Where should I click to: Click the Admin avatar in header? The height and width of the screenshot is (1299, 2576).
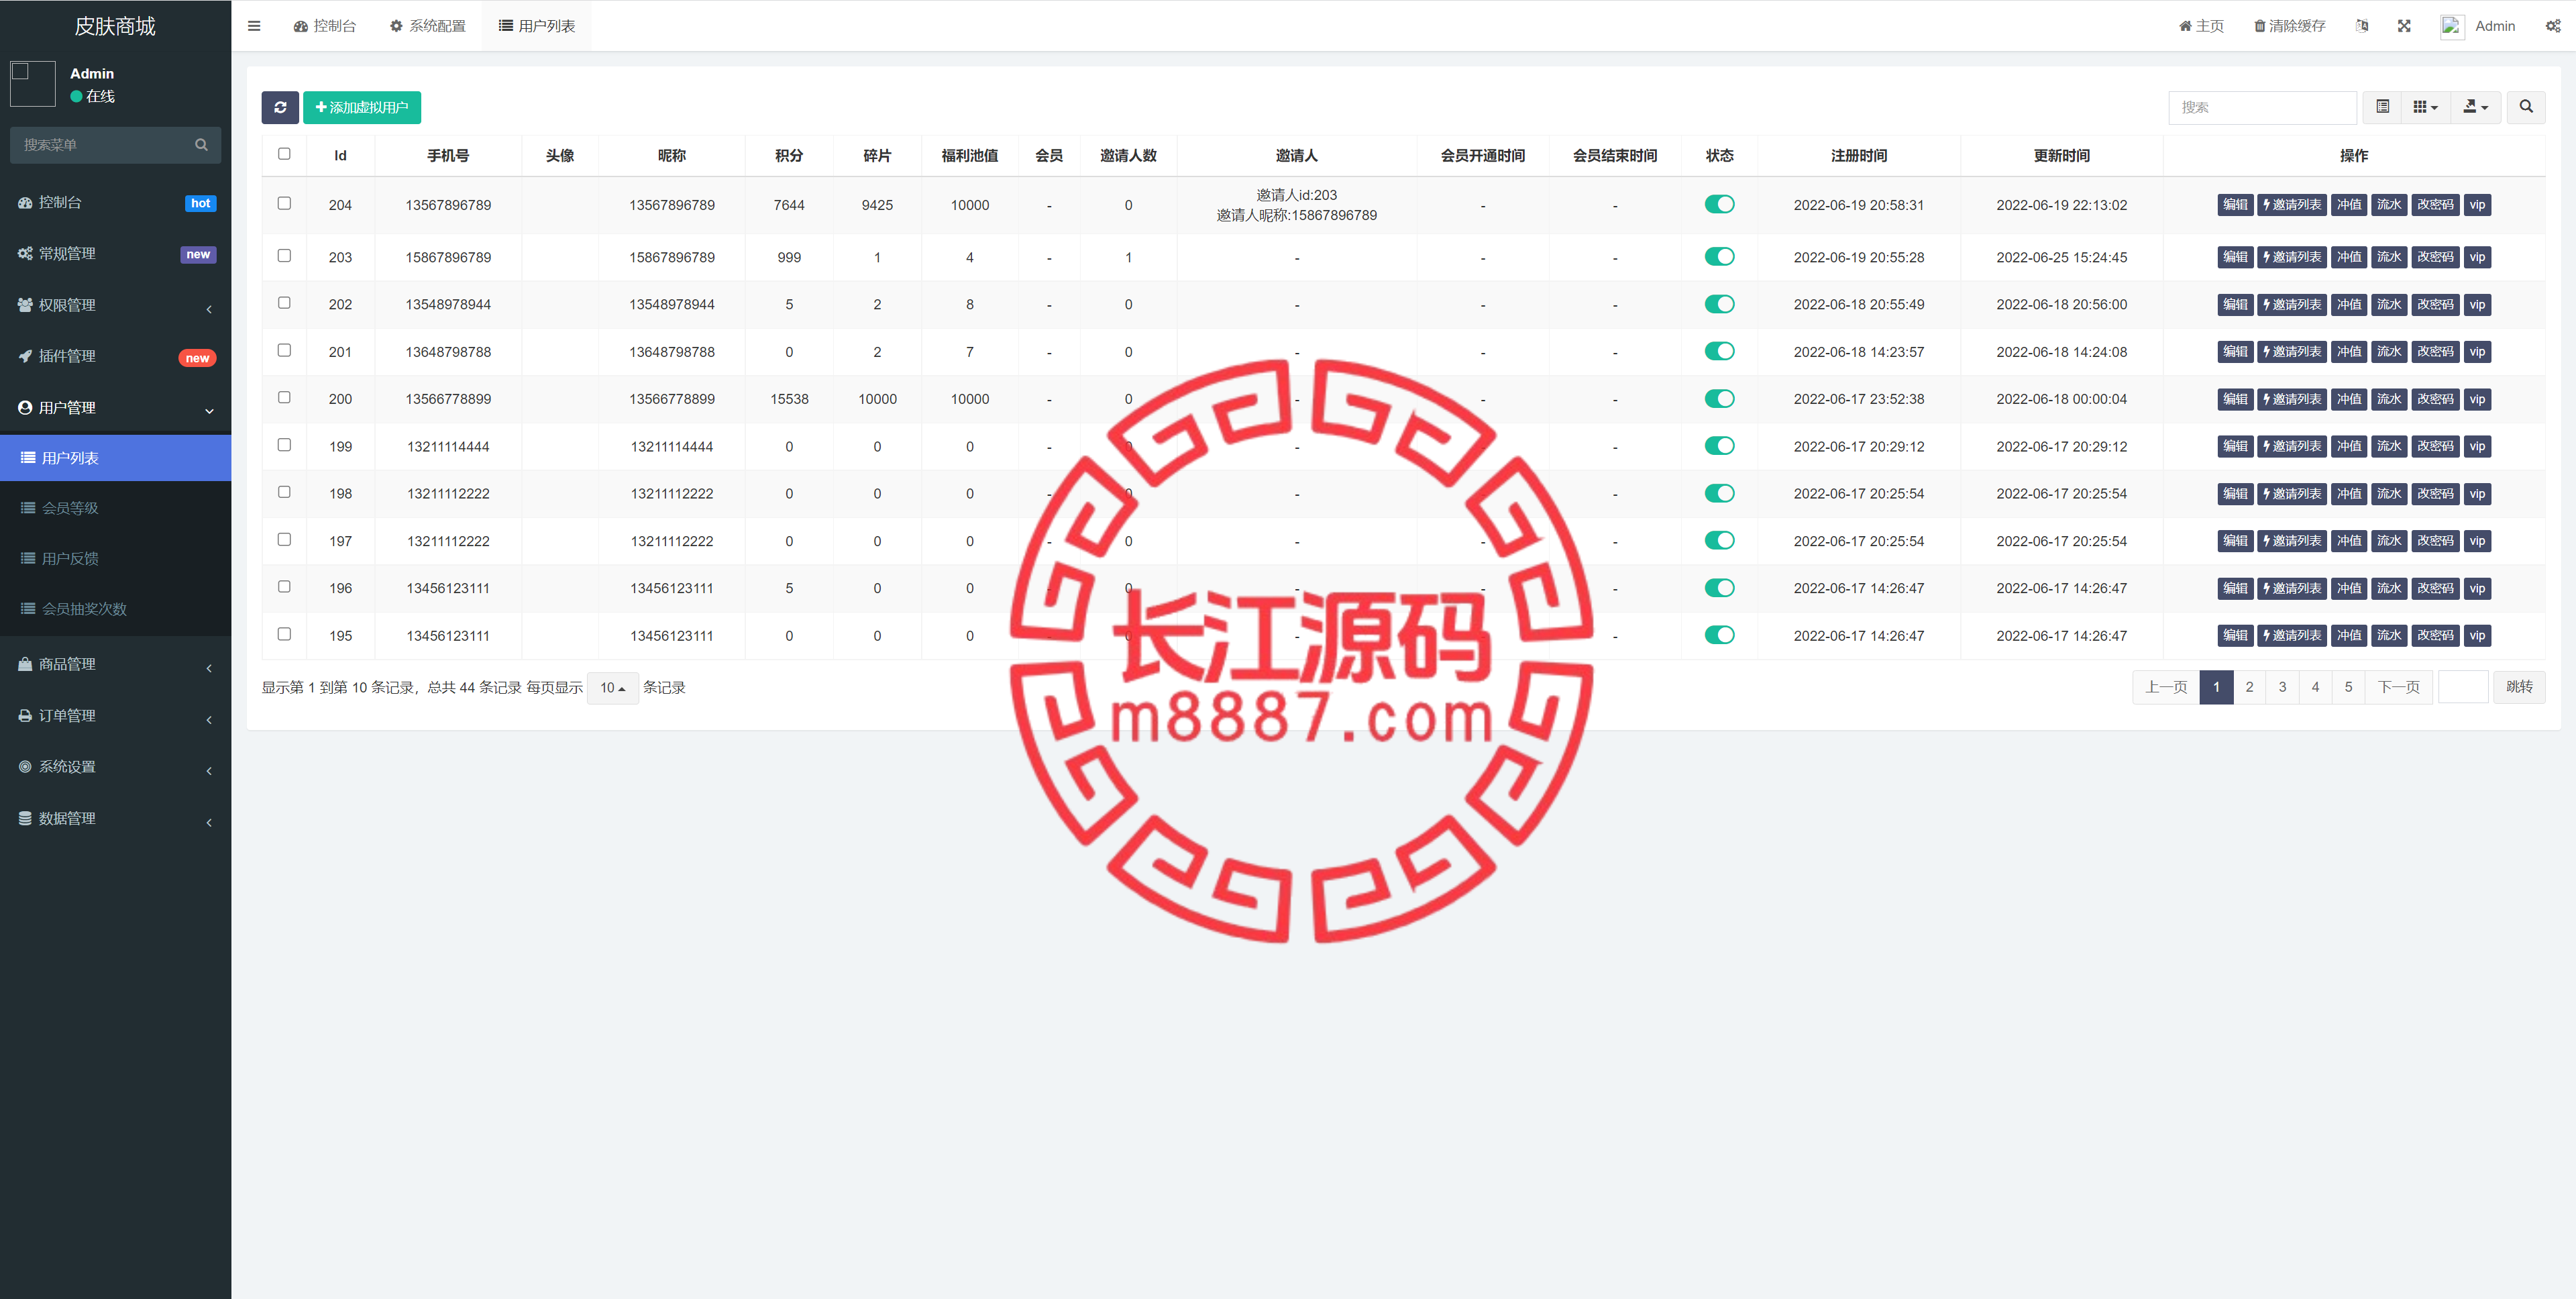pos(2451,26)
